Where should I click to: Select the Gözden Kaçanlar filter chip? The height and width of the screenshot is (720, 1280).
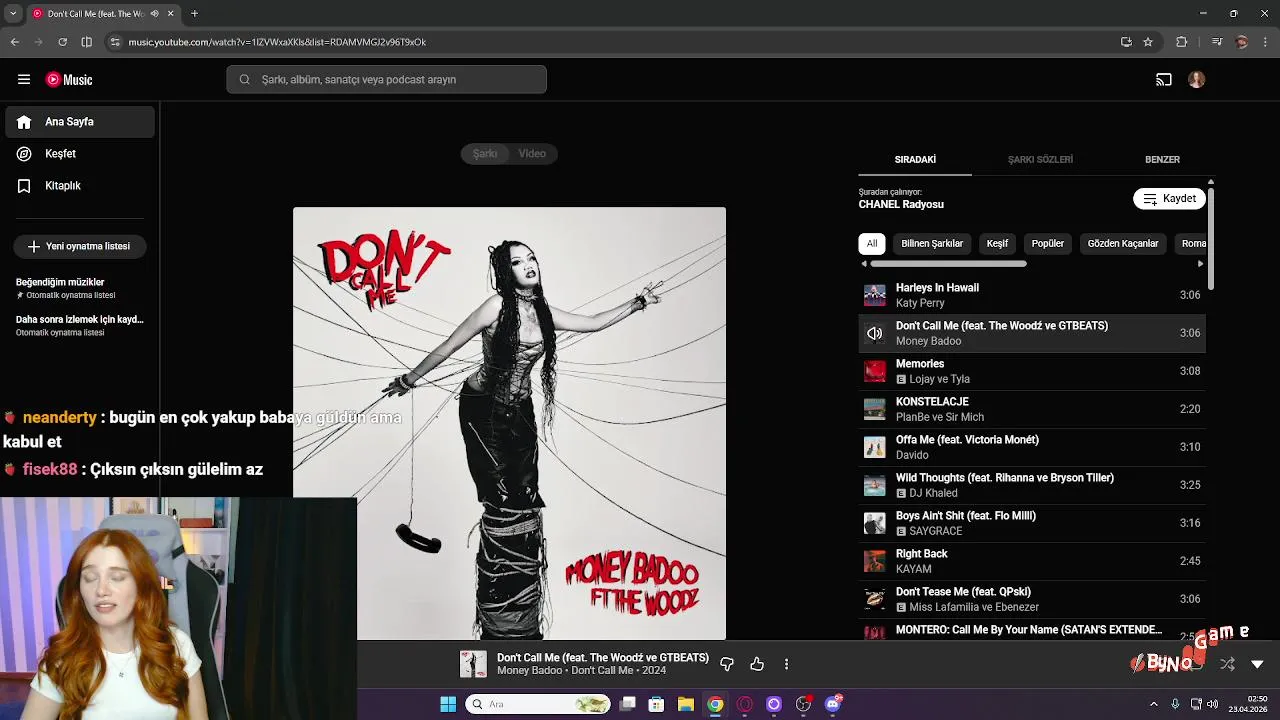click(1123, 244)
